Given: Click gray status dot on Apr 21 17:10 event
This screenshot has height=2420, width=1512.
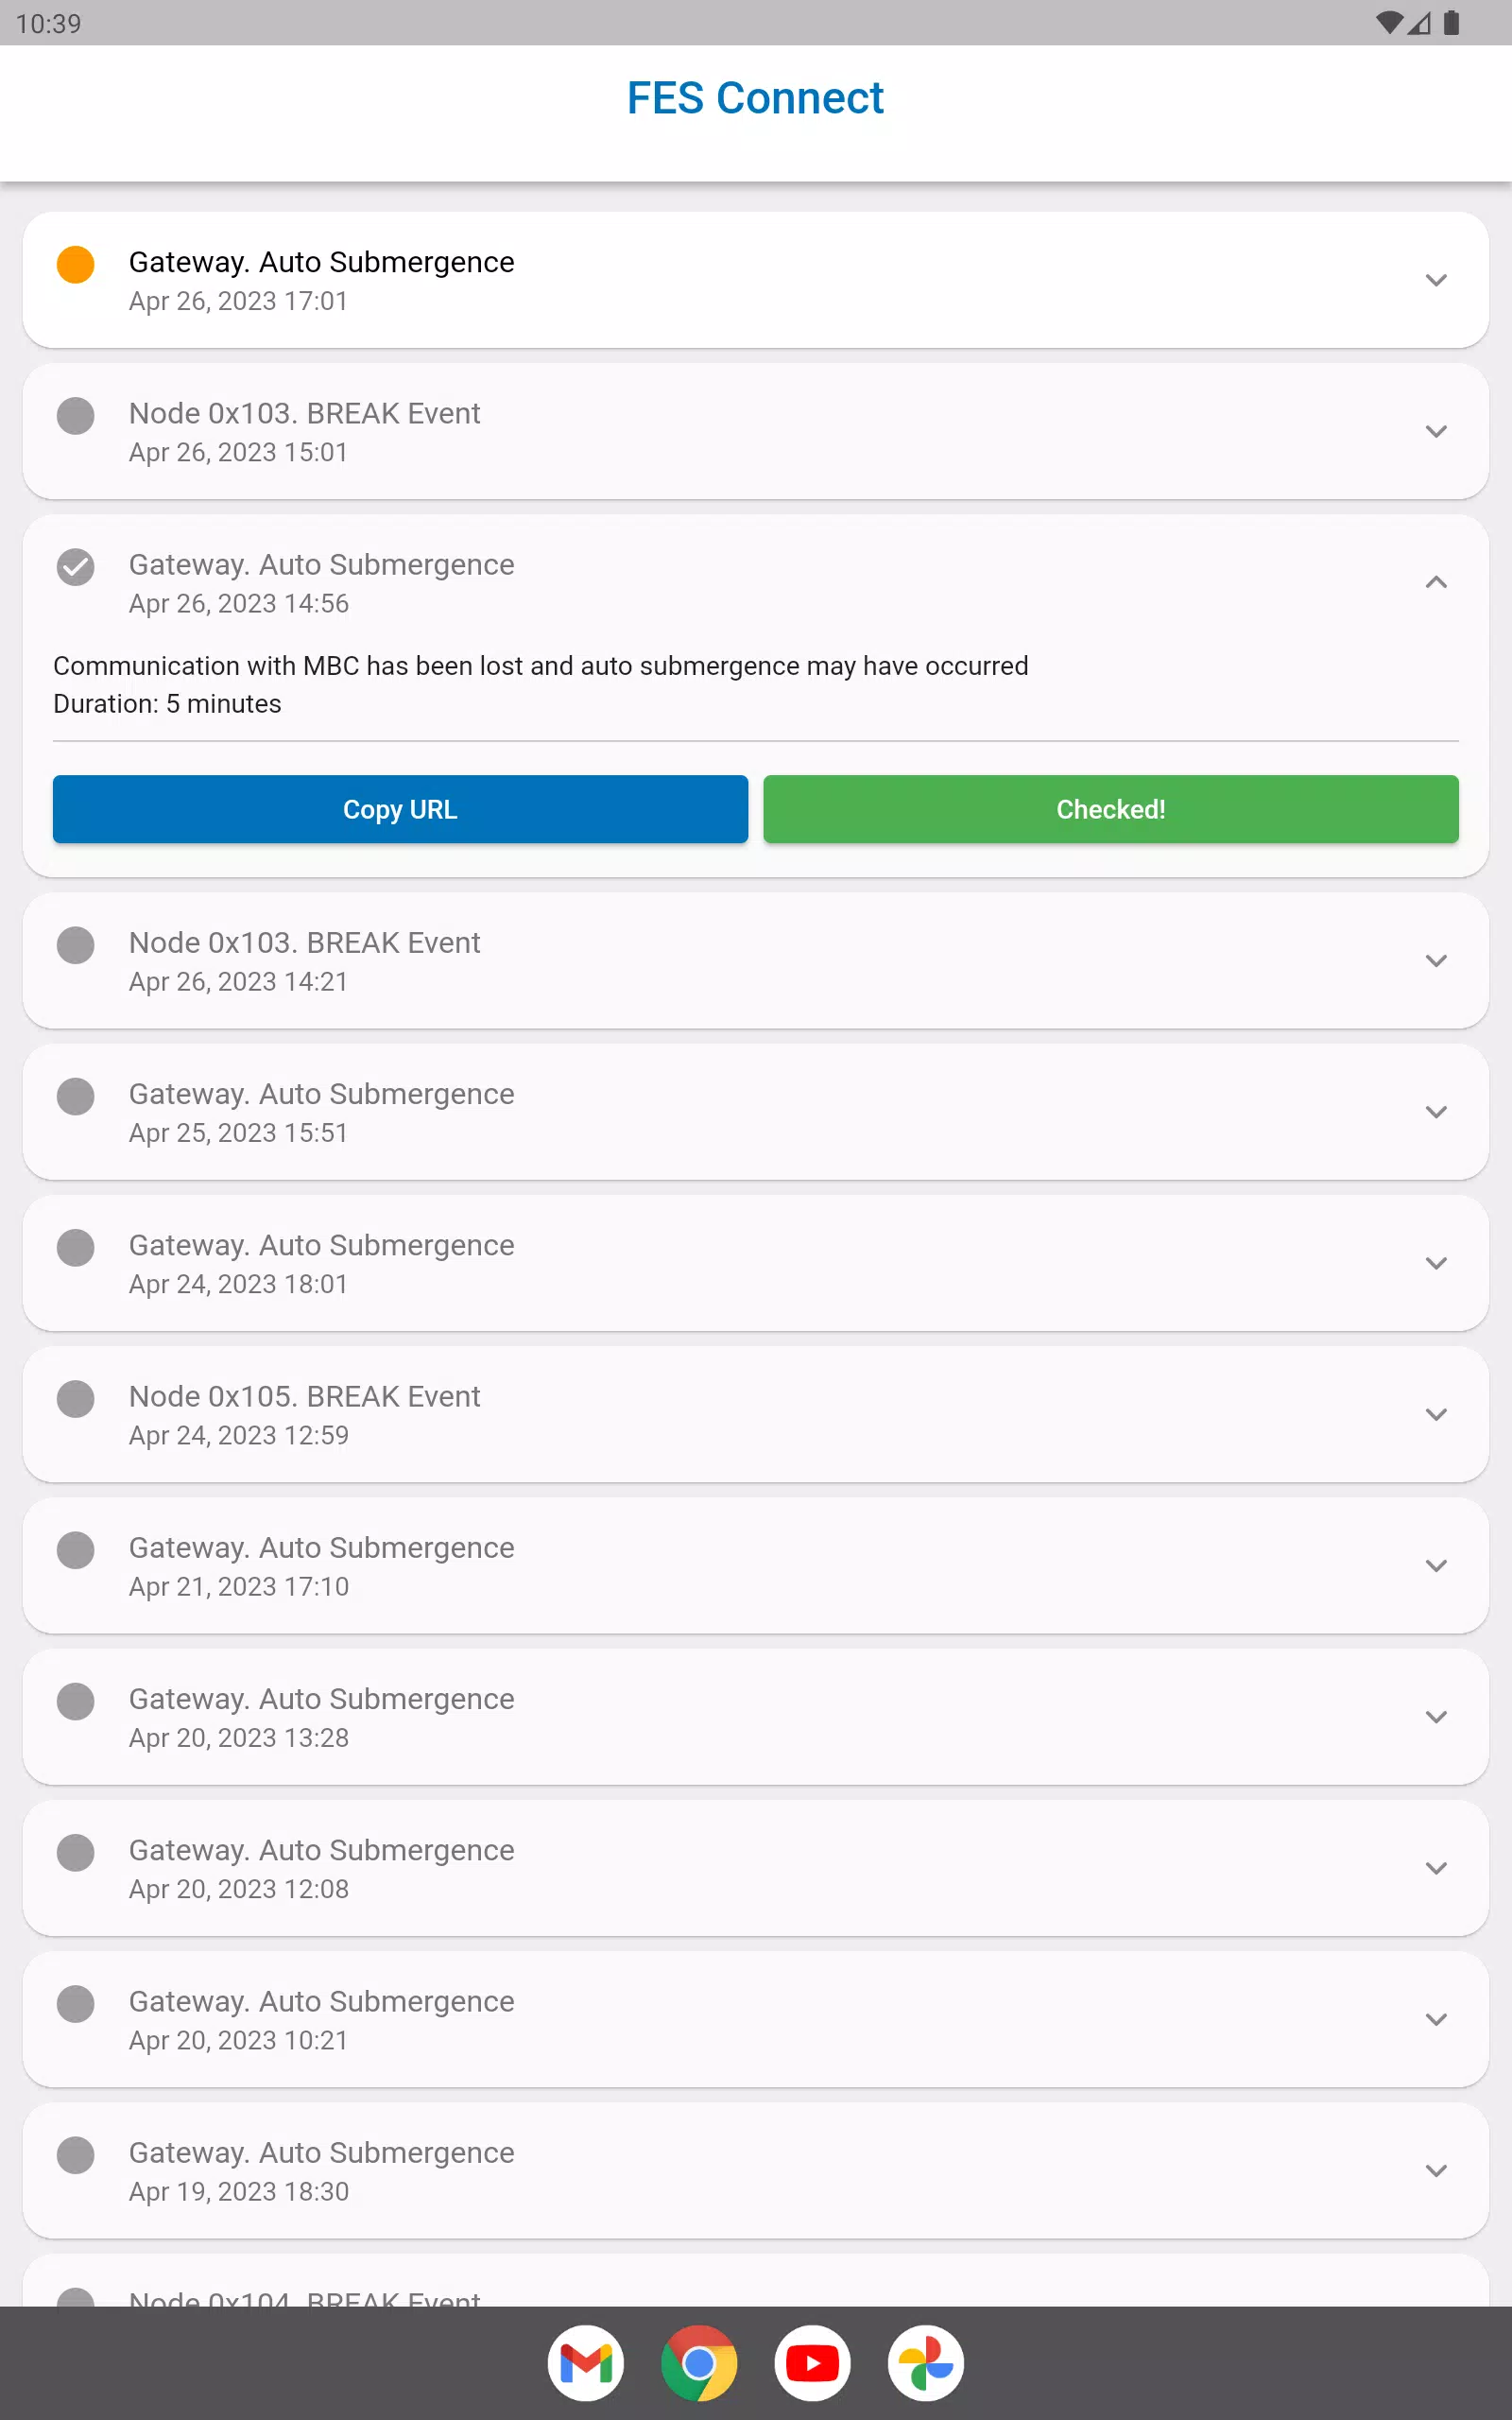Looking at the screenshot, I should [x=76, y=1550].
